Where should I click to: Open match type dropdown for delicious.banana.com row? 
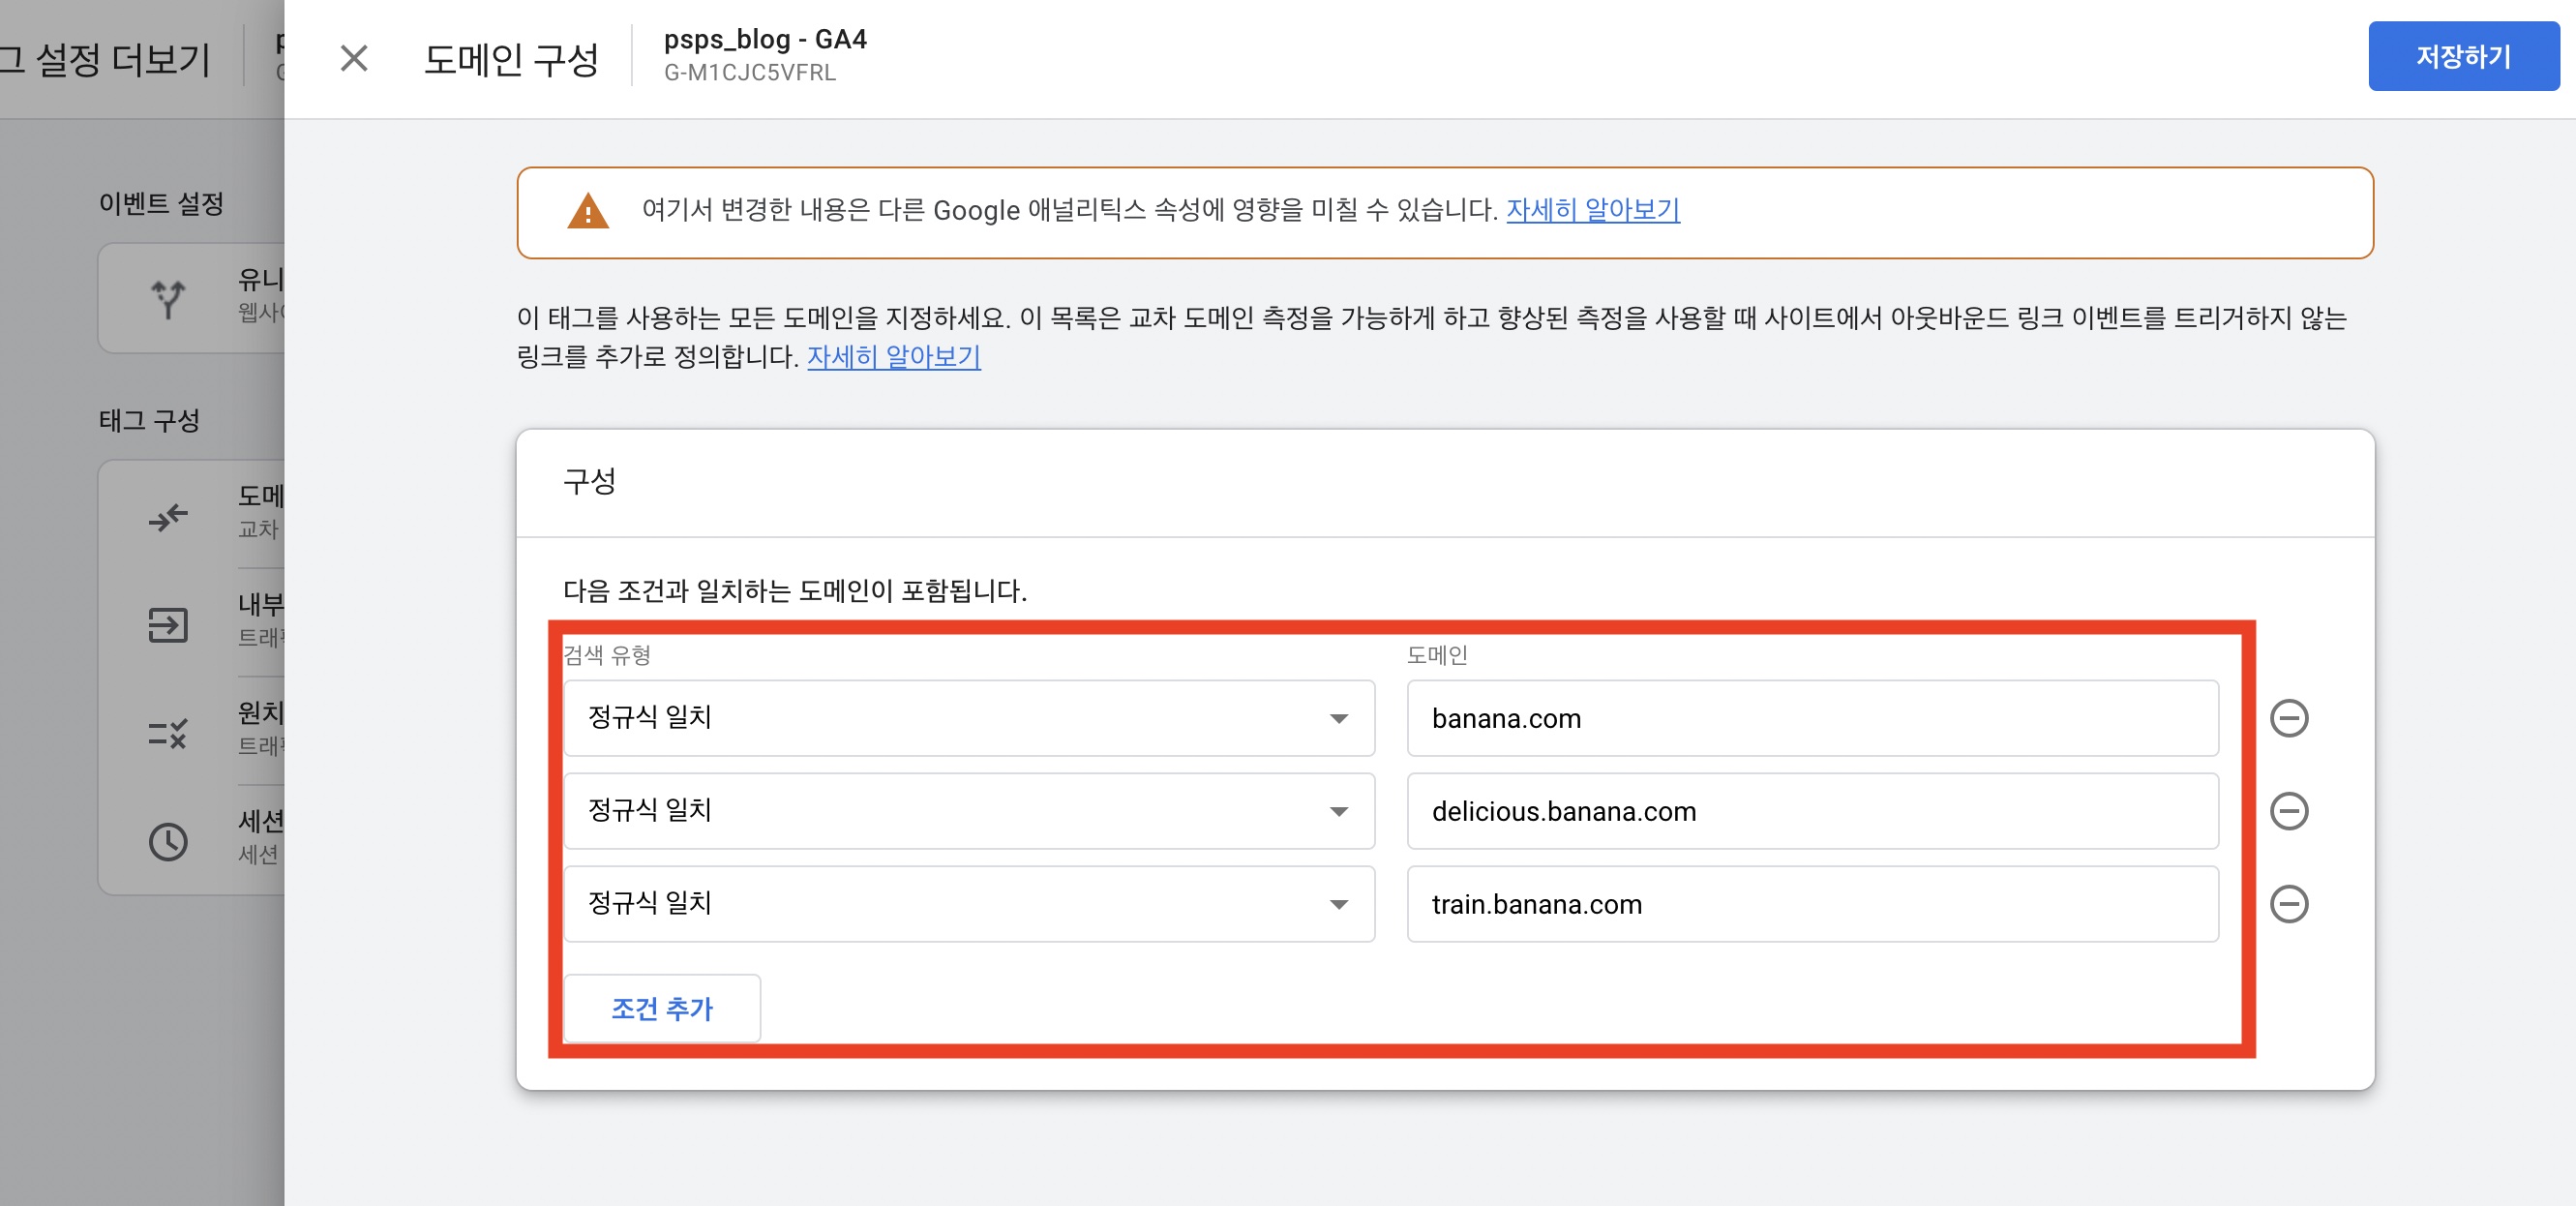[968, 811]
